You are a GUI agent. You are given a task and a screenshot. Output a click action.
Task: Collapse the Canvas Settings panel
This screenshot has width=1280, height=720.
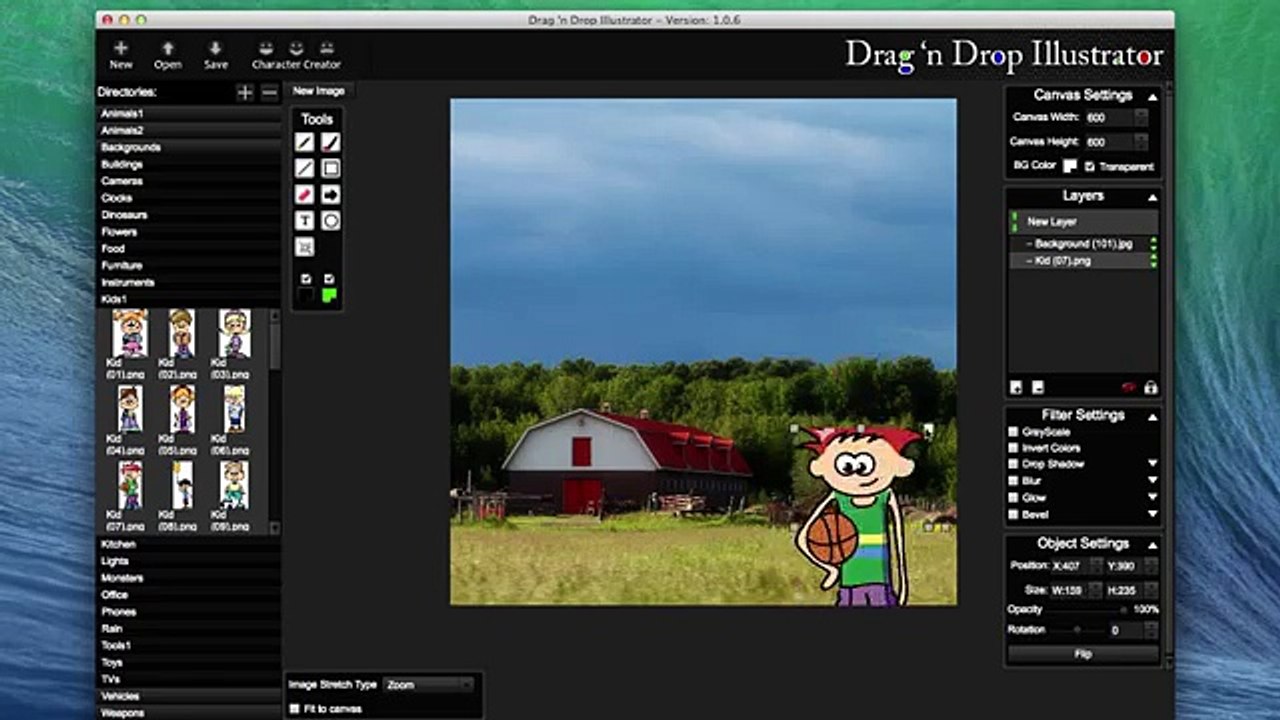pyautogui.click(x=1152, y=97)
